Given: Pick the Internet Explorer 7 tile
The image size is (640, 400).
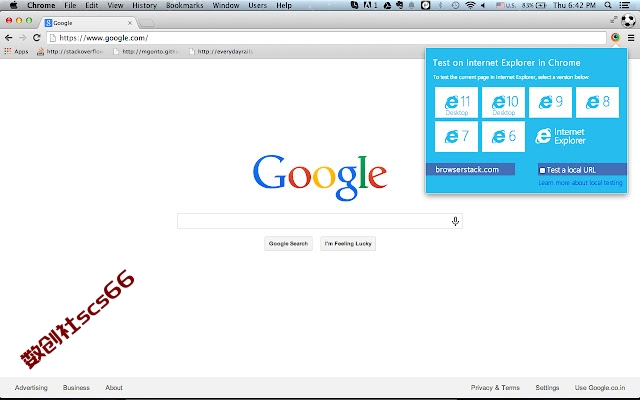Looking at the screenshot, I should (456, 137).
